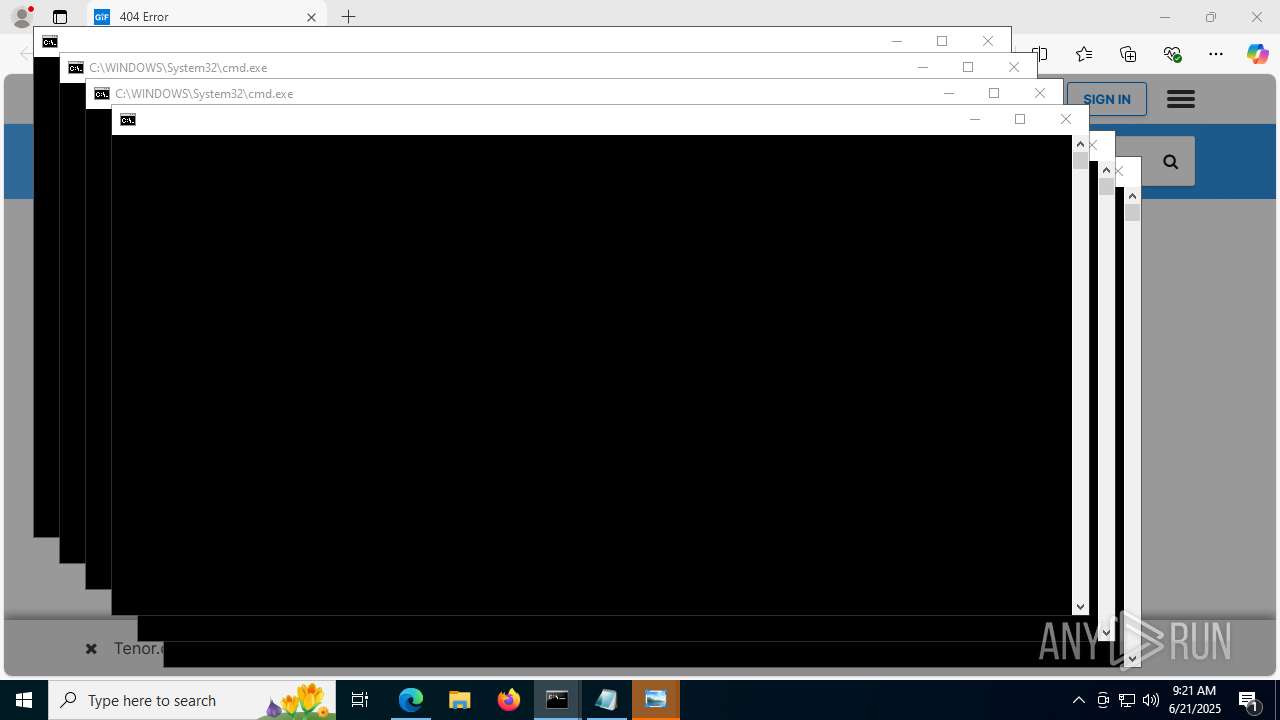This screenshot has width=1280, height=720.
Task: Open the volume speaker tray icon
Action: coord(1151,700)
